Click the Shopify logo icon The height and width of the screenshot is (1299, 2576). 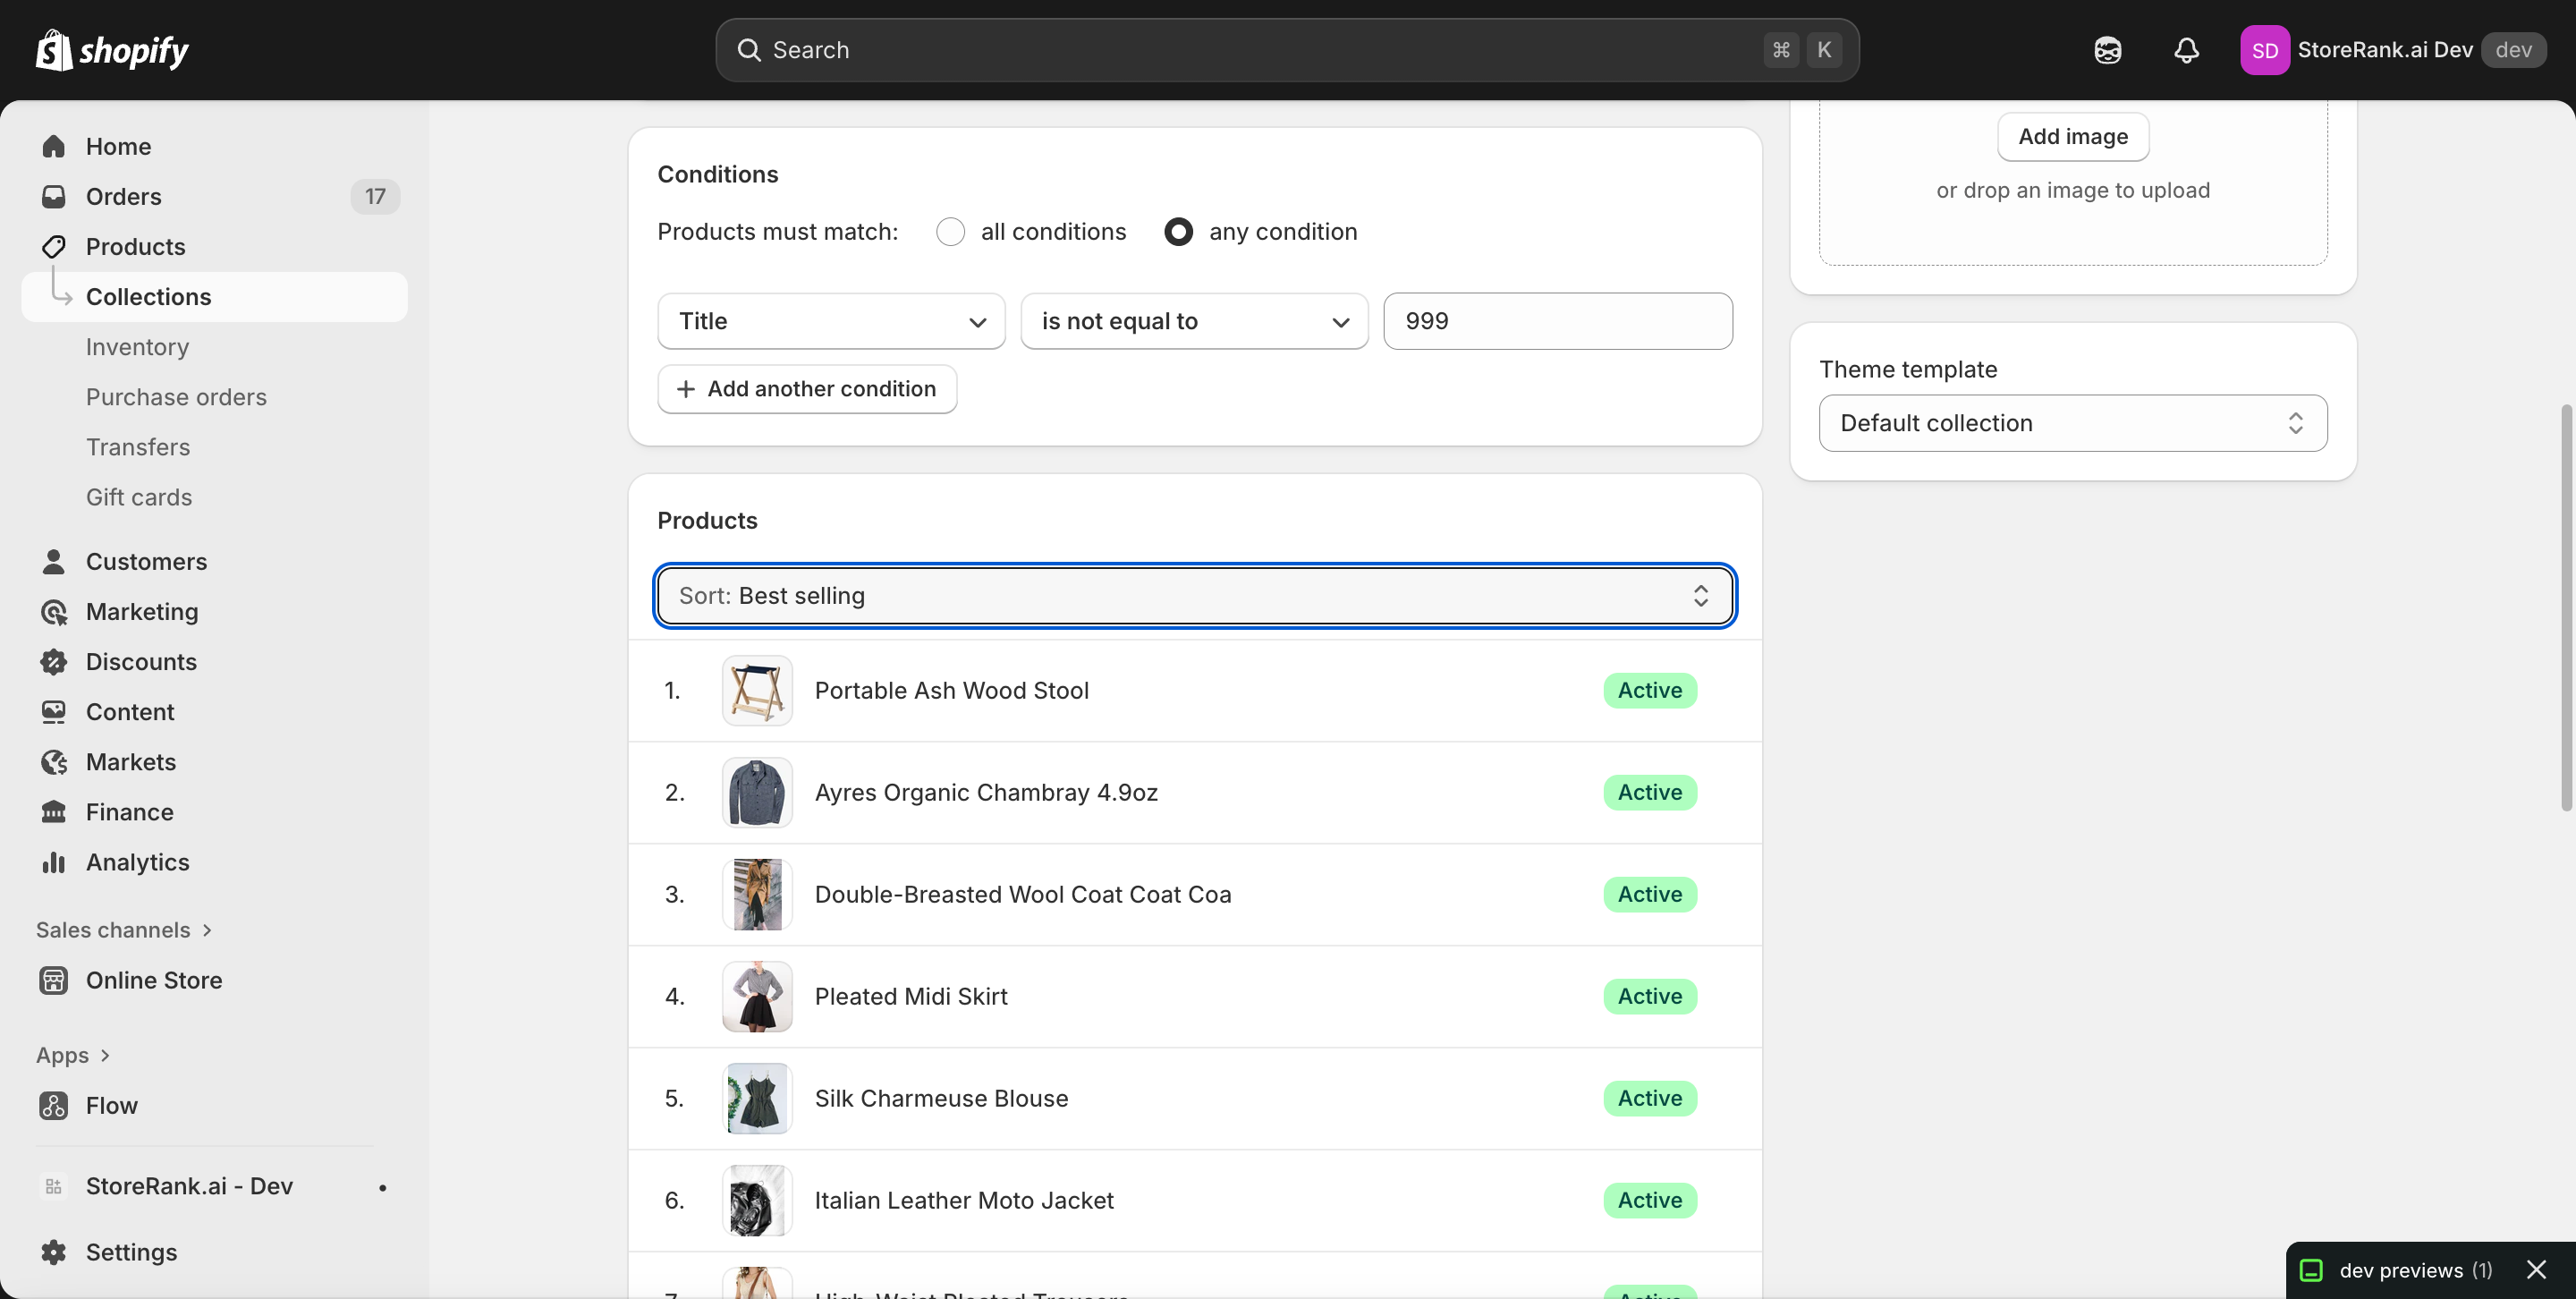click(54, 50)
